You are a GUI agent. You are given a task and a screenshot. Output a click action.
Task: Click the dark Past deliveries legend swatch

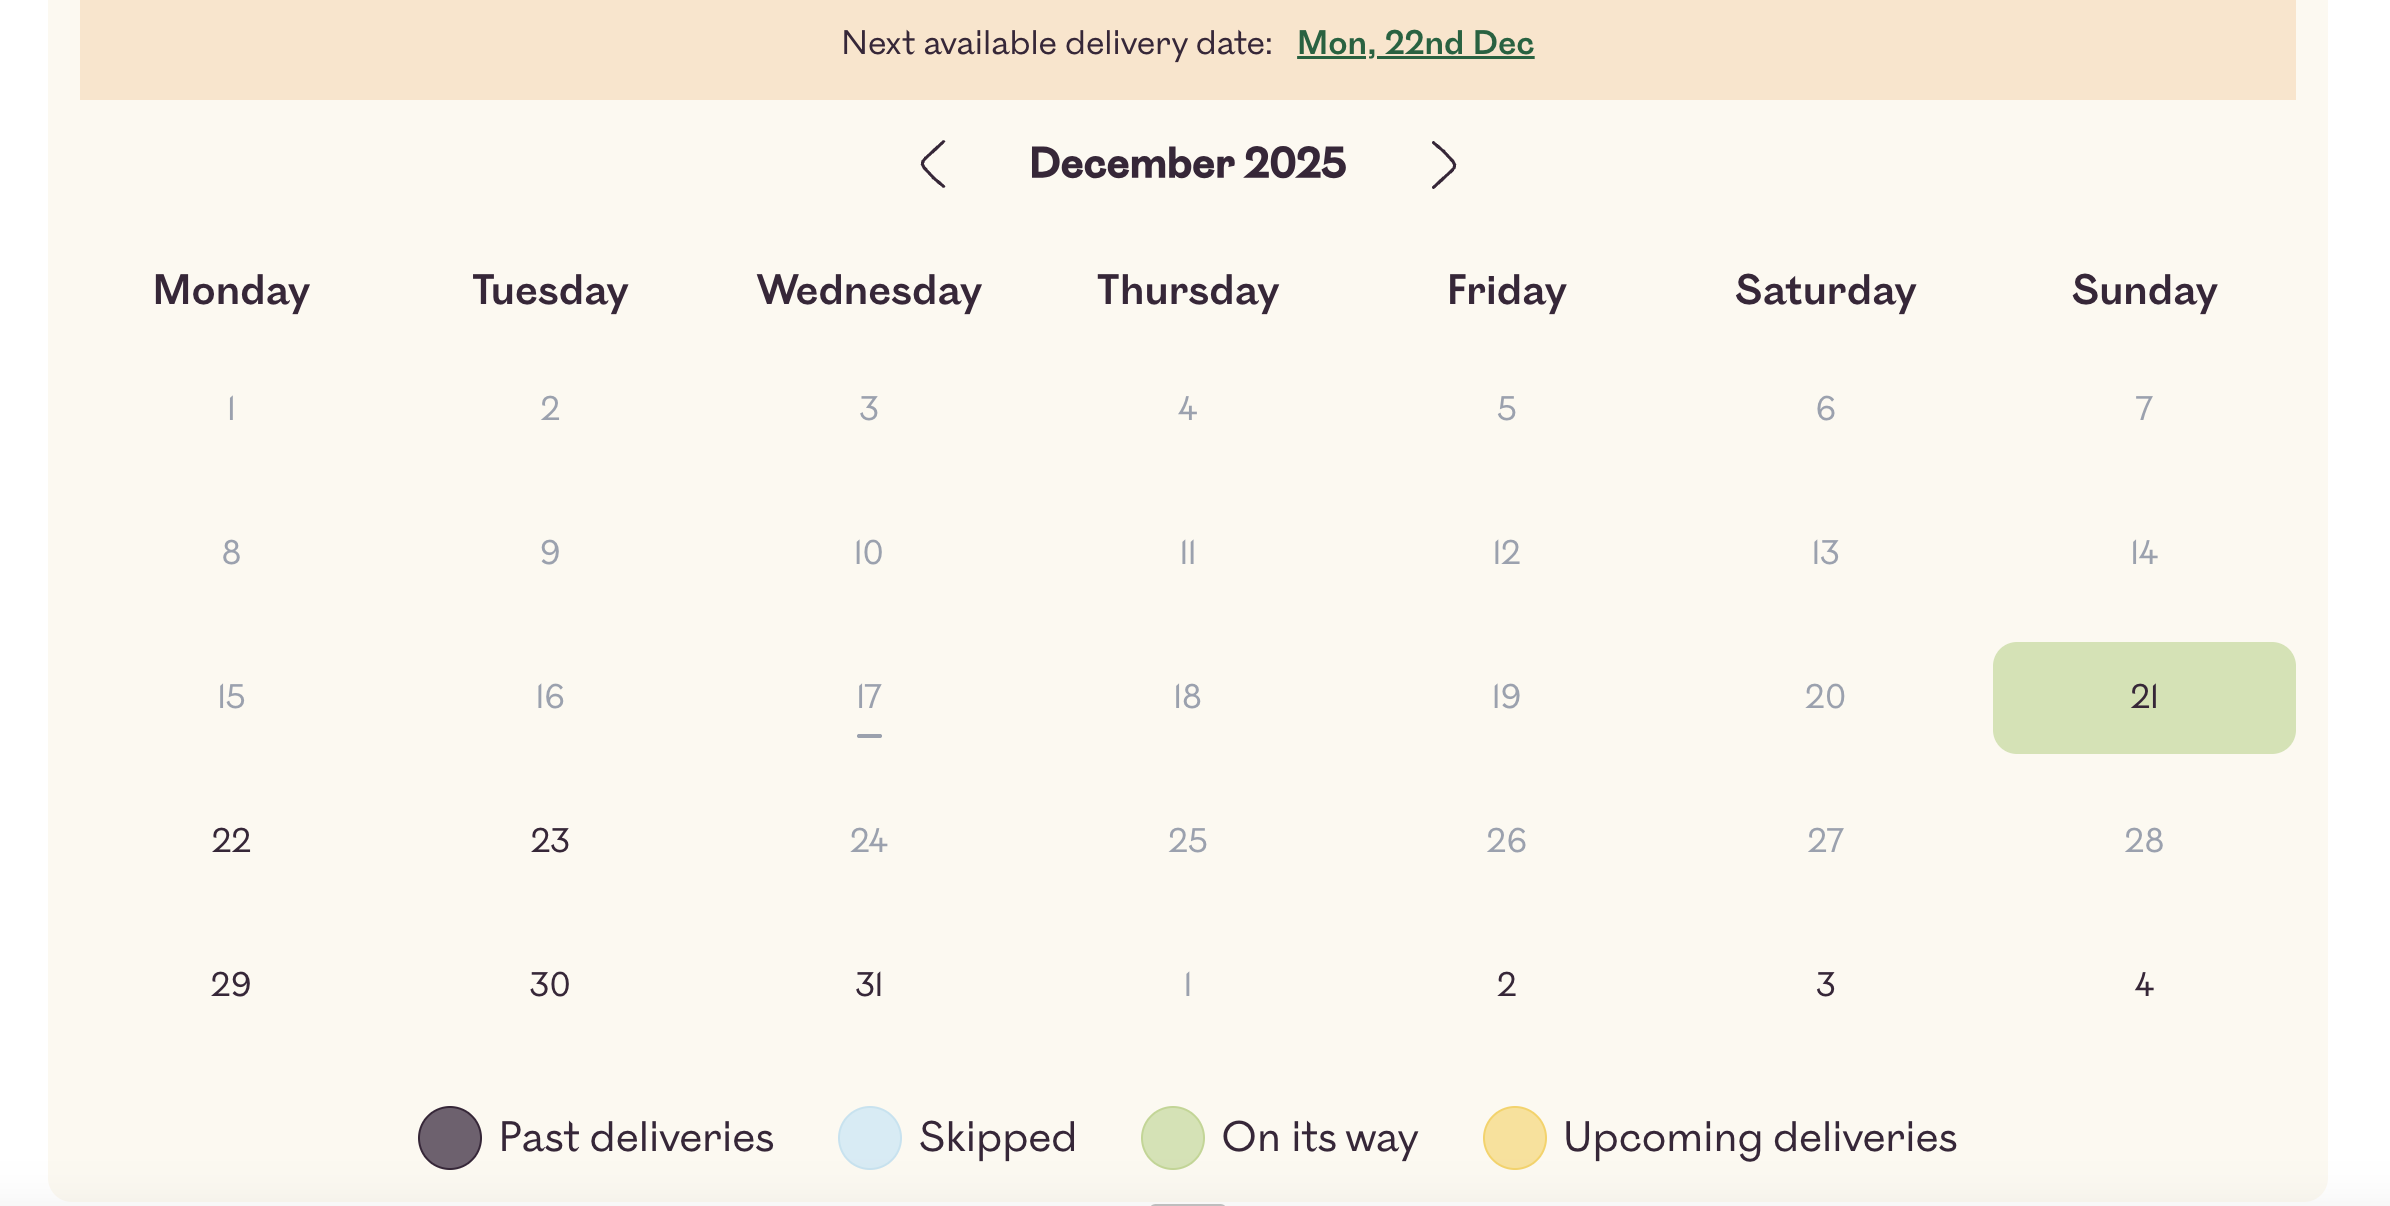pos(450,1138)
